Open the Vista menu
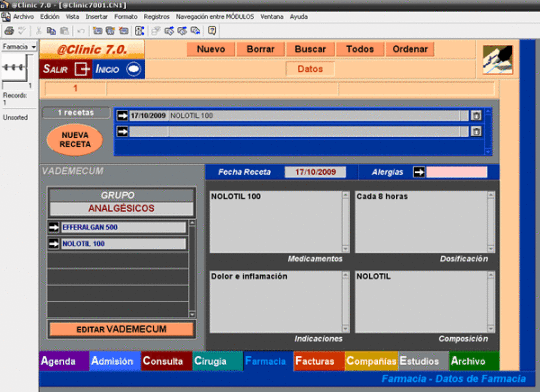This screenshot has width=540, height=392. point(72,17)
